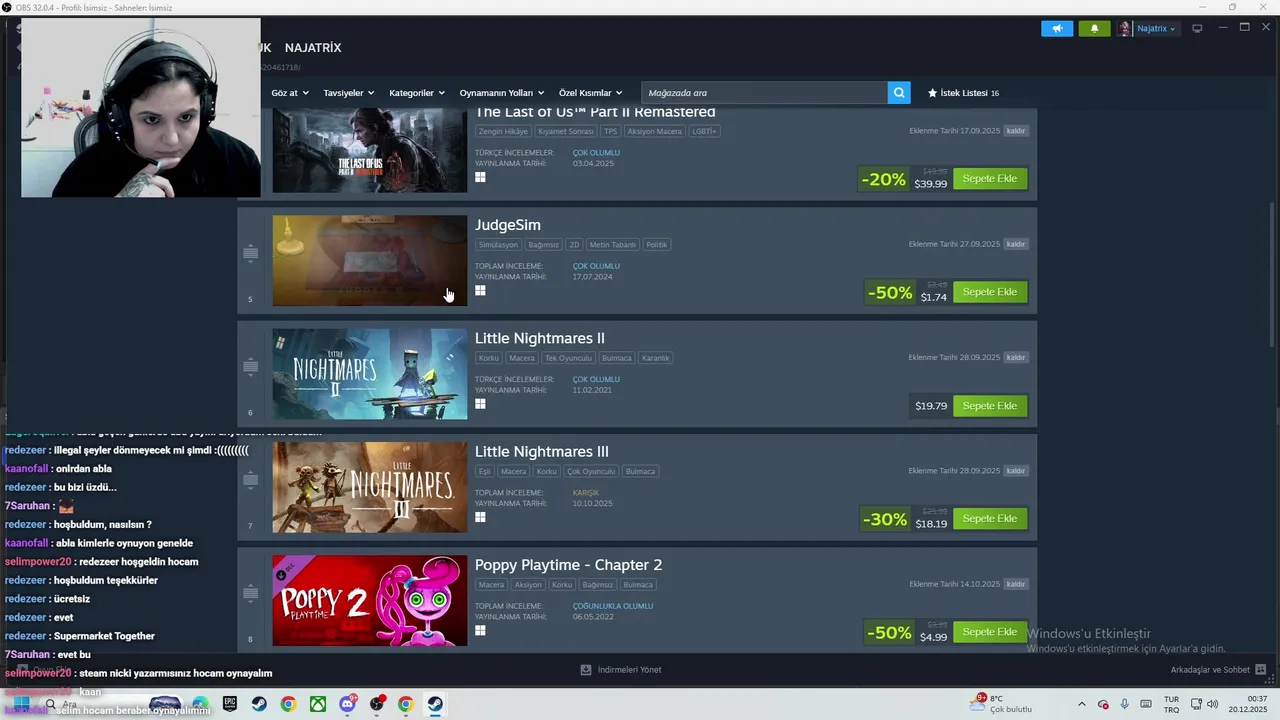Click the Windows platform icon under JudgeSim
The width and height of the screenshot is (1280, 720).
[x=480, y=290]
